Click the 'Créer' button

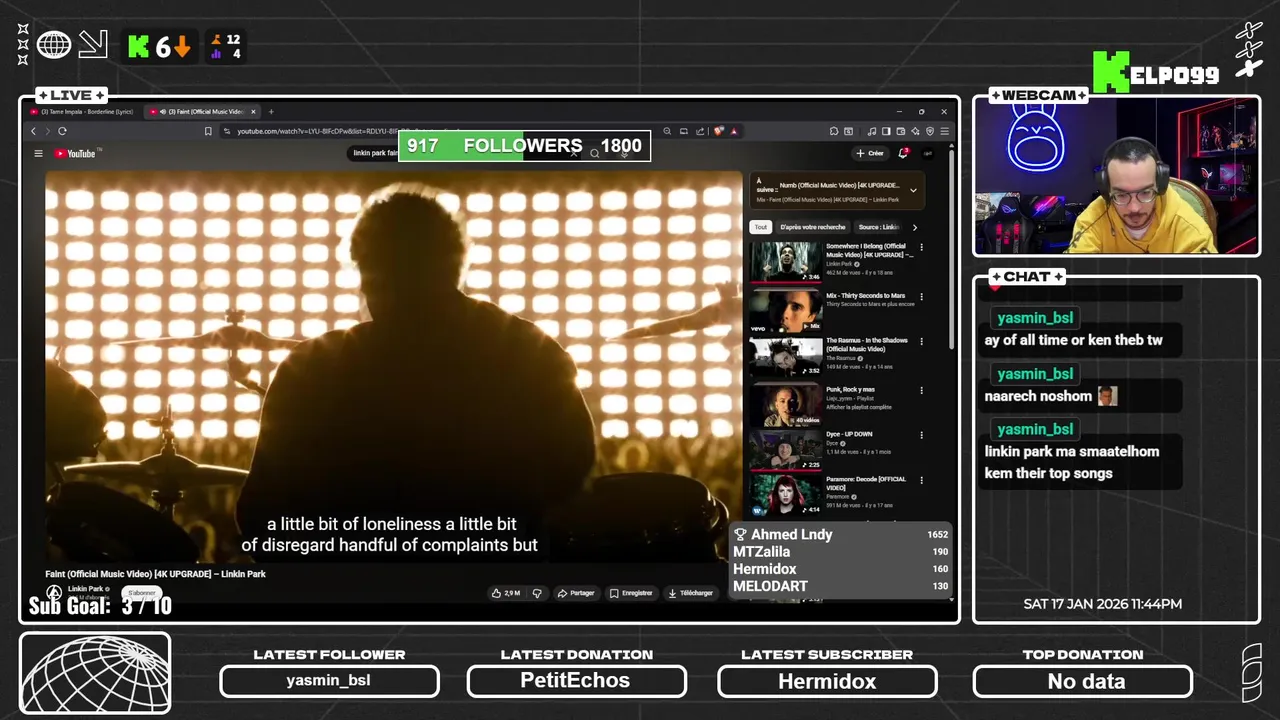tap(869, 153)
